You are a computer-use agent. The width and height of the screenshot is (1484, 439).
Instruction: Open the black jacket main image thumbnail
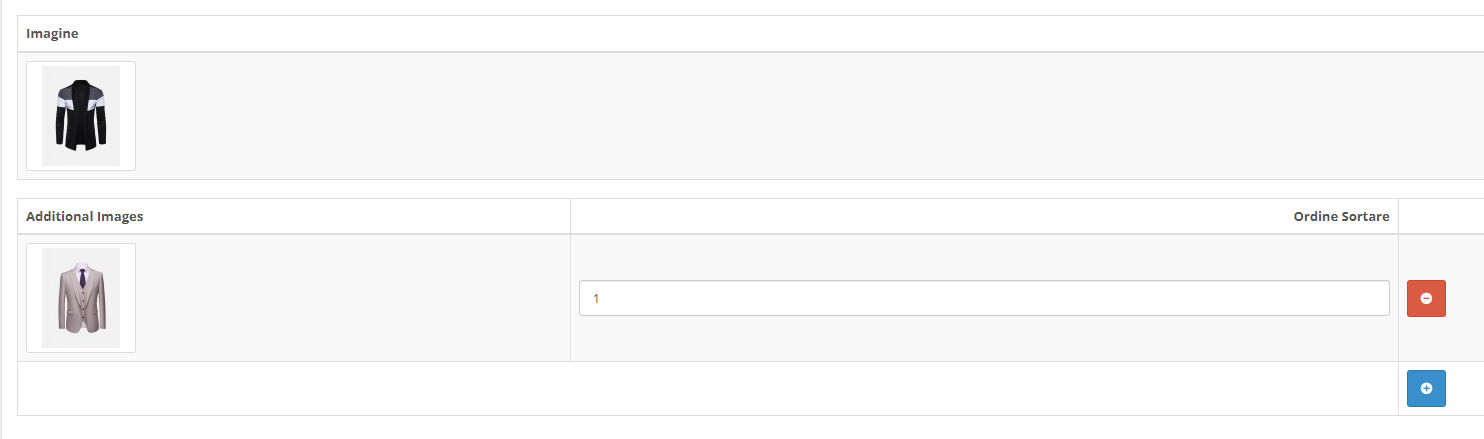coord(81,116)
